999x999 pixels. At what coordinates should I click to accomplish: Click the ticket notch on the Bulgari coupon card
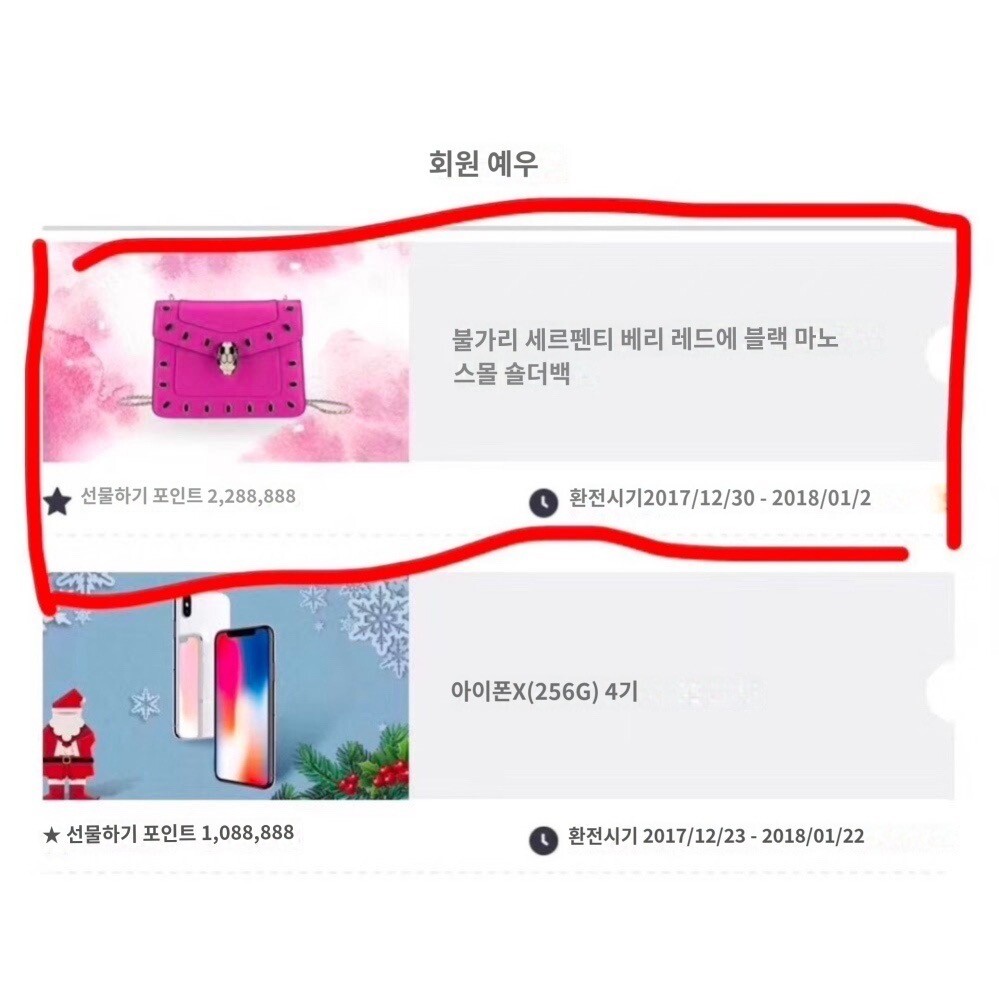click(x=939, y=352)
